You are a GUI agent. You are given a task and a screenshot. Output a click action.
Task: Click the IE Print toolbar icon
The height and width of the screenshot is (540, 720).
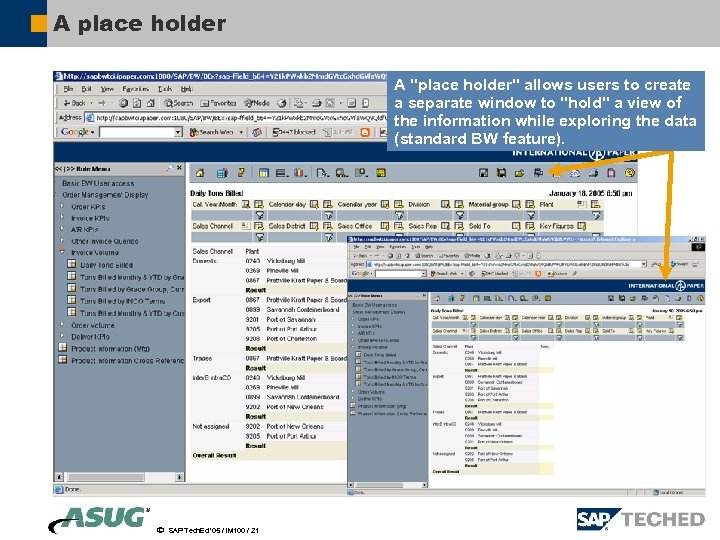pyautogui.click(x=316, y=103)
